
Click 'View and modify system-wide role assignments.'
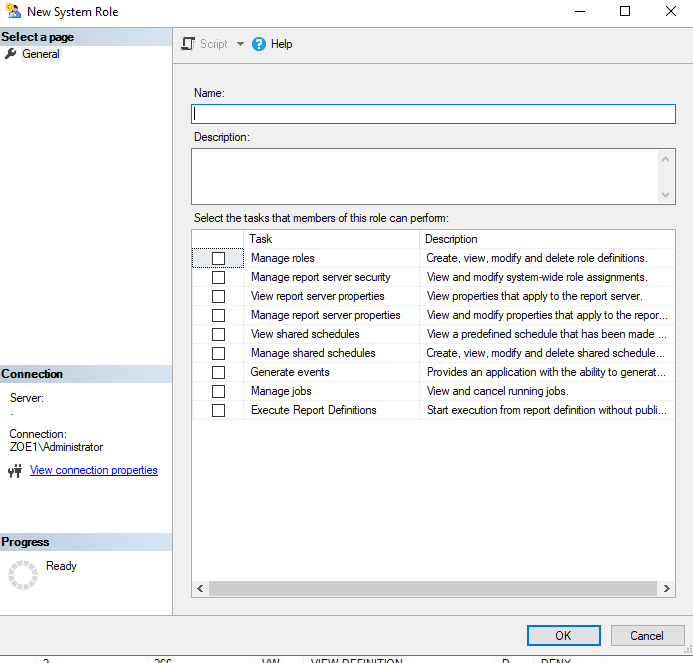pos(537,277)
